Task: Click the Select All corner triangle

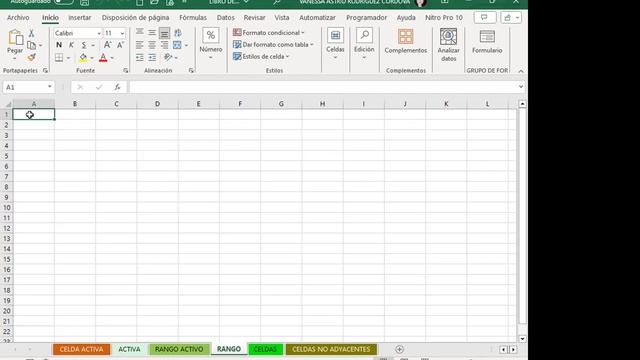Action: tap(8, 104)
